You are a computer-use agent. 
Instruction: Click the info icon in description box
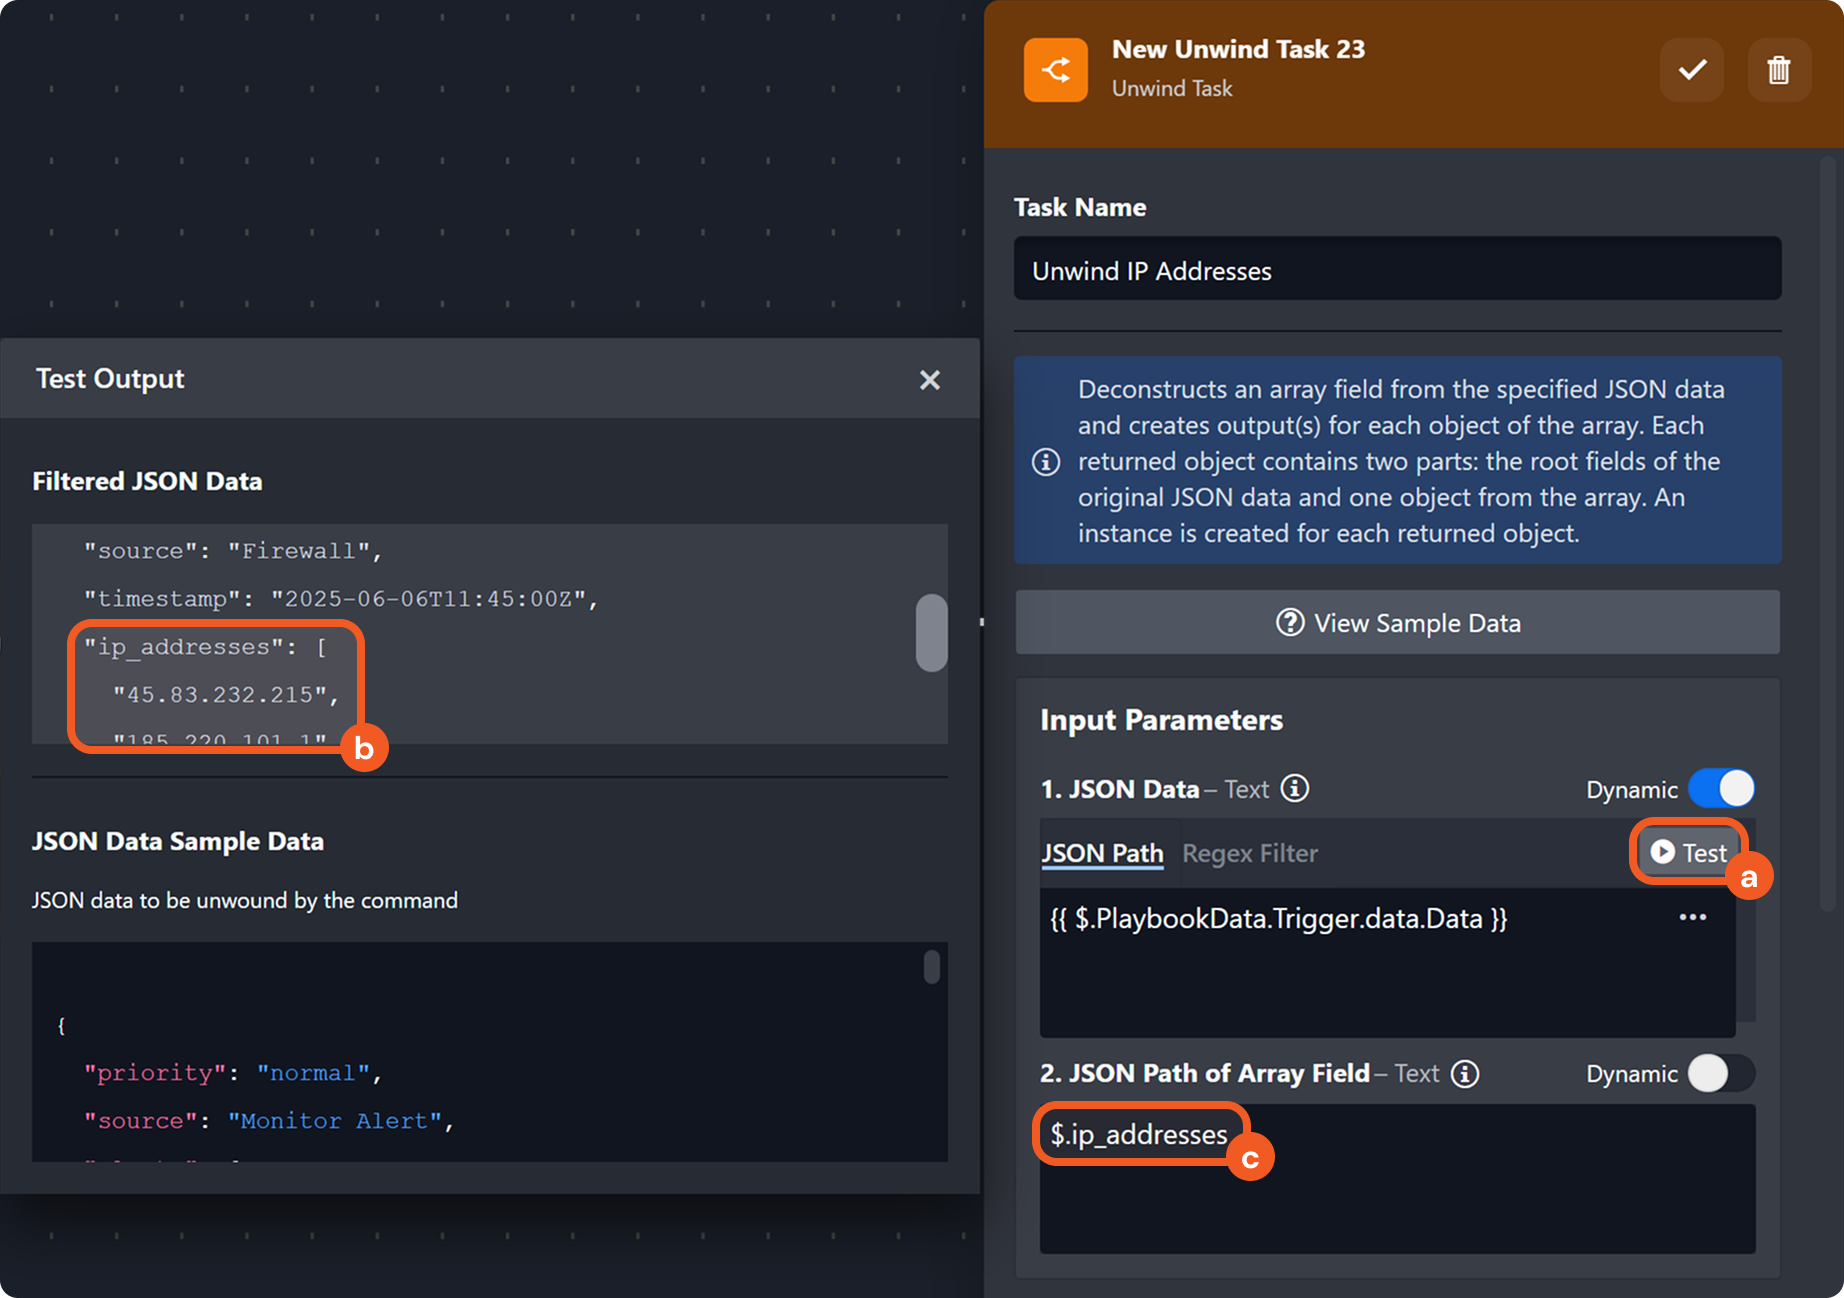coord(1046,462)
